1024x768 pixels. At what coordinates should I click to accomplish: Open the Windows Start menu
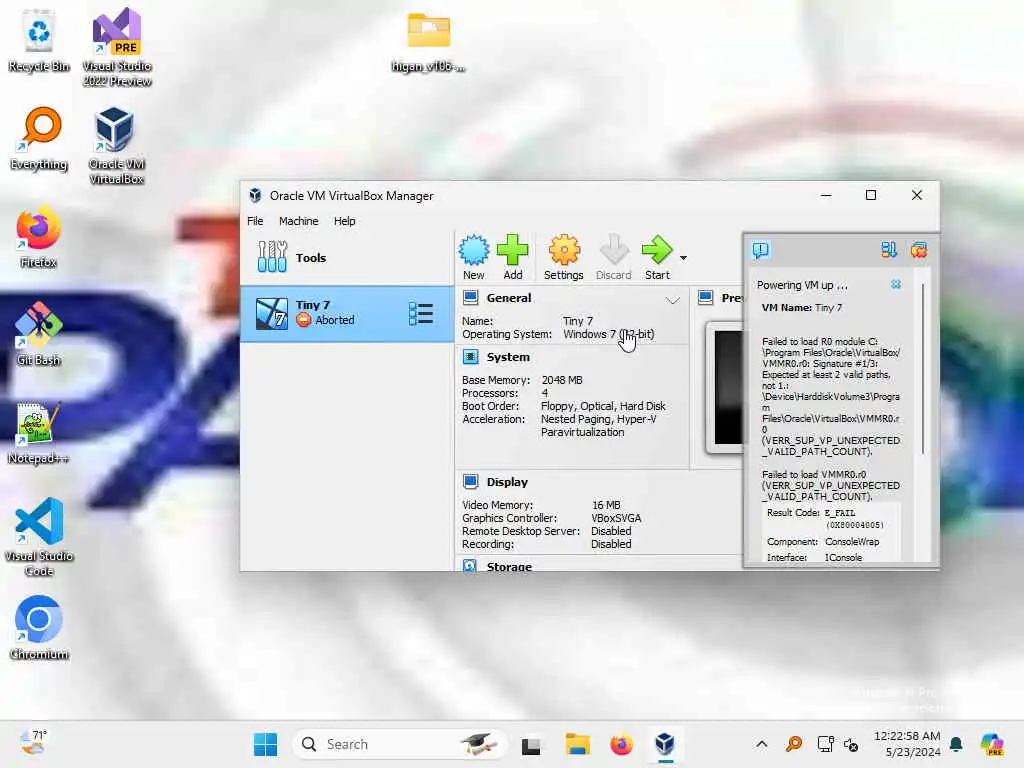click(265, 744)
